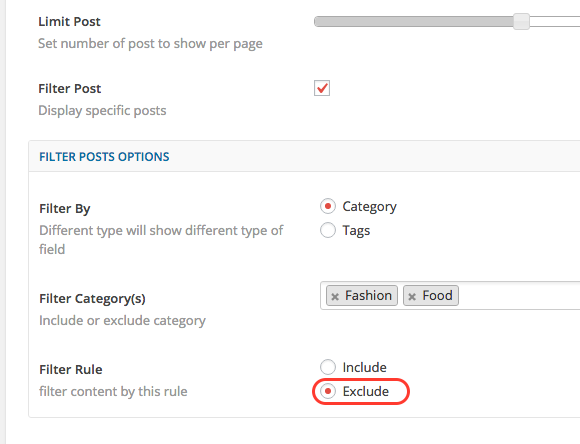
Task: Click the Limit Post slider handle
Action: 521,21
